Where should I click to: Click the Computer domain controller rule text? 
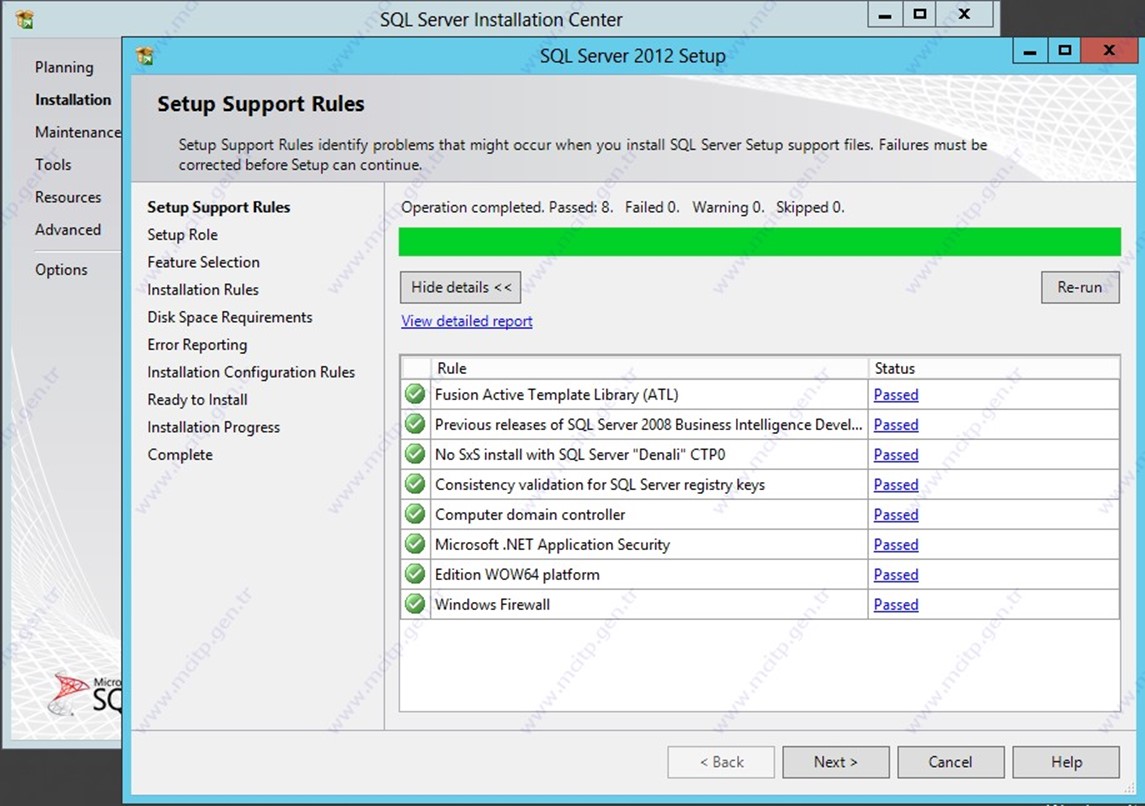(x=530, y=515)
